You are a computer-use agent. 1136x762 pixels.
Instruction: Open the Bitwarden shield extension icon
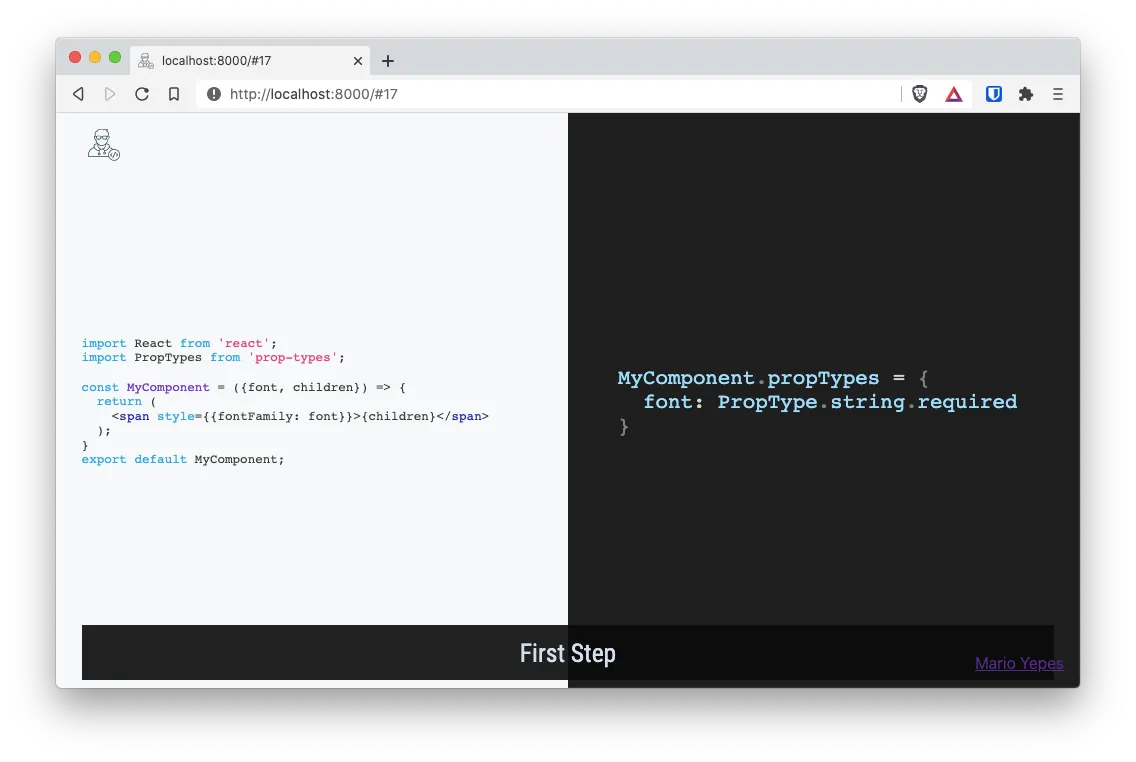pos(993,94)
